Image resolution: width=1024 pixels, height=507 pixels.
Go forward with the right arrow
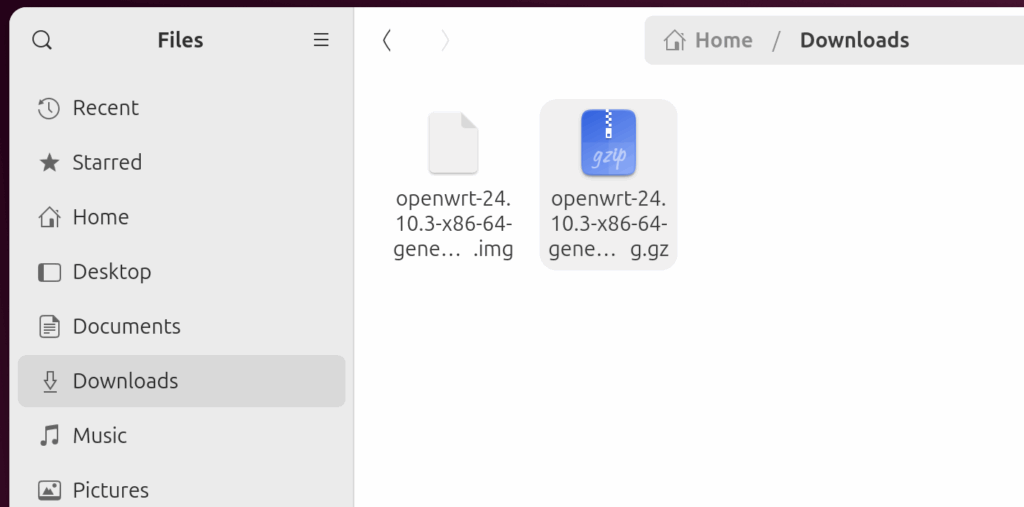[445, 40]
